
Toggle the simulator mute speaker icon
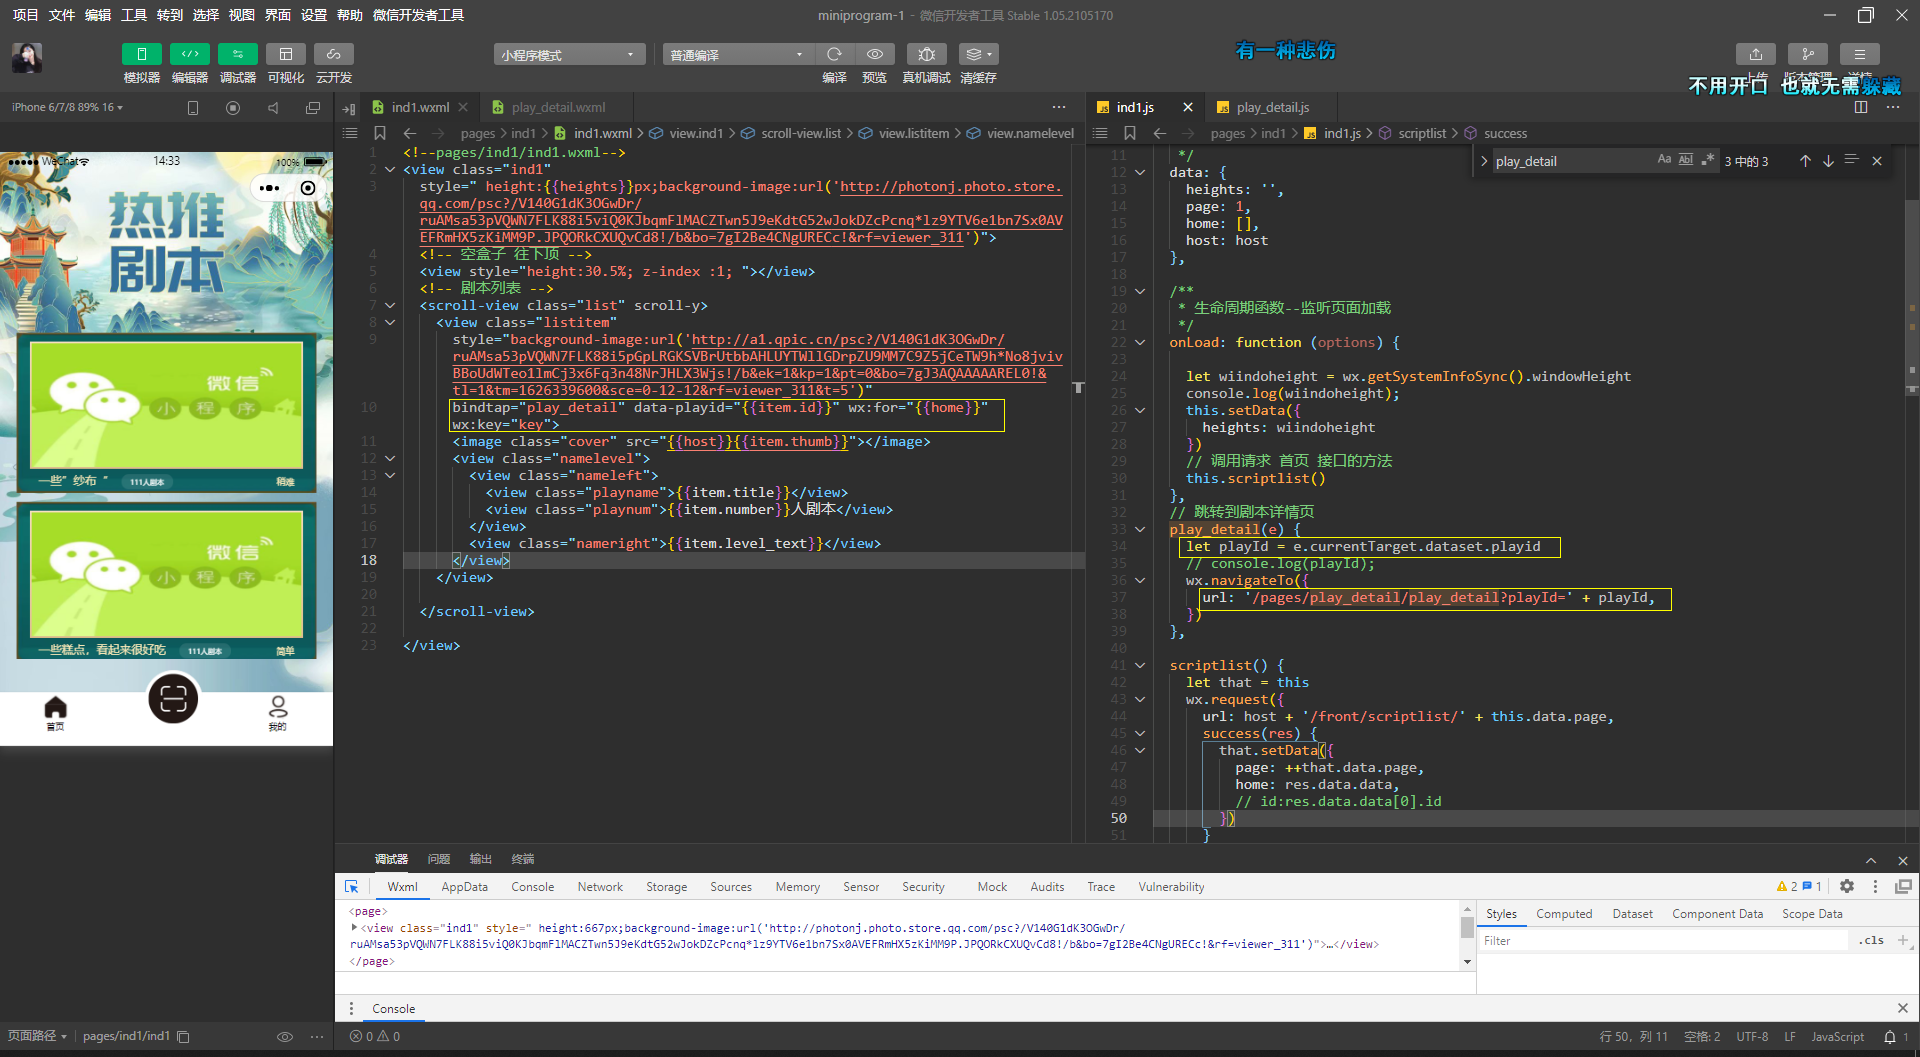click(273, 108)
